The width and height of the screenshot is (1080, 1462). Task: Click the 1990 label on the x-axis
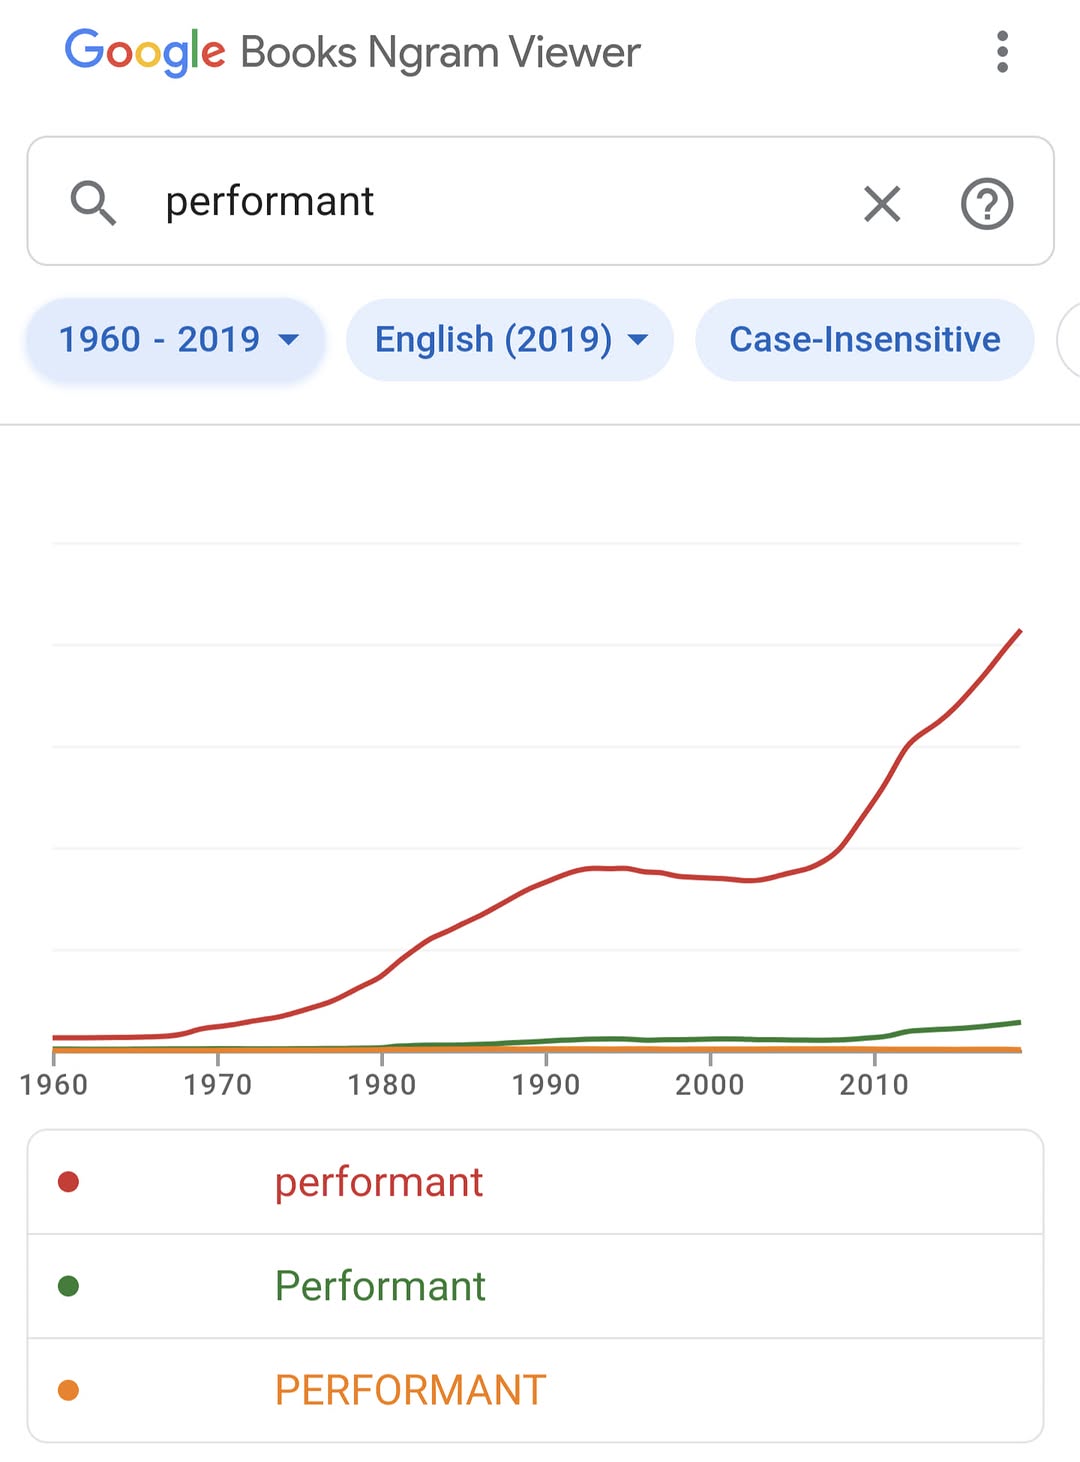pyautogui.click(x=546, y=1084)
